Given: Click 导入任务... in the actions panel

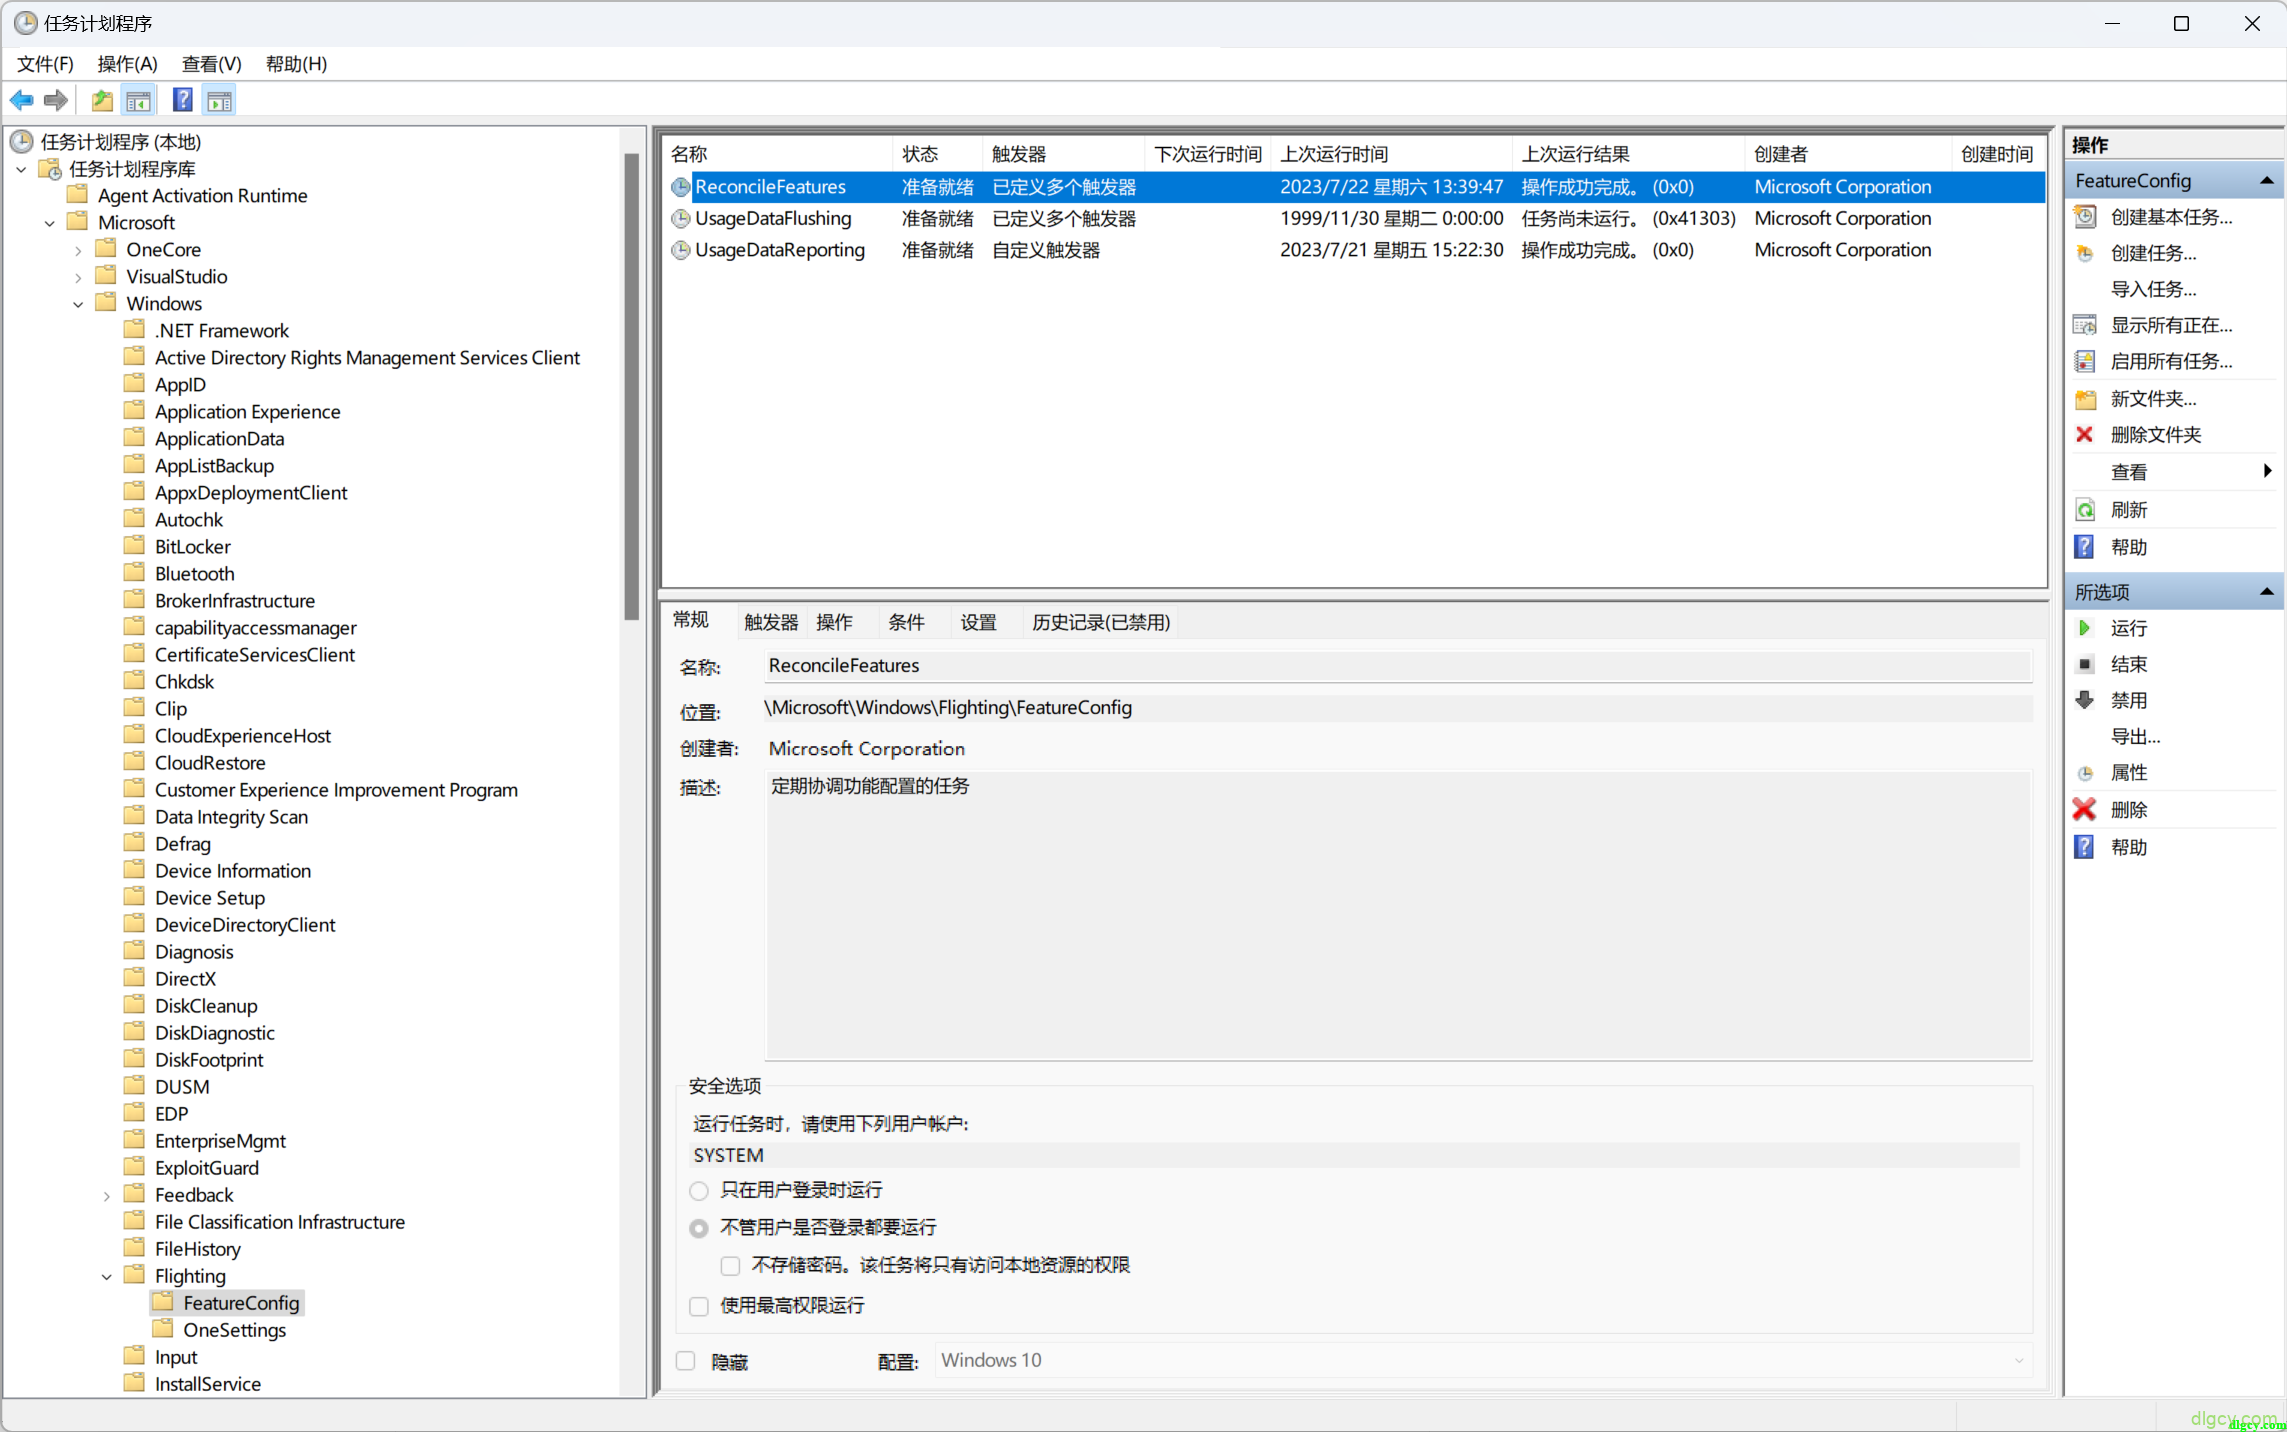Looking at the screenshot, I should pos(2153,289).
